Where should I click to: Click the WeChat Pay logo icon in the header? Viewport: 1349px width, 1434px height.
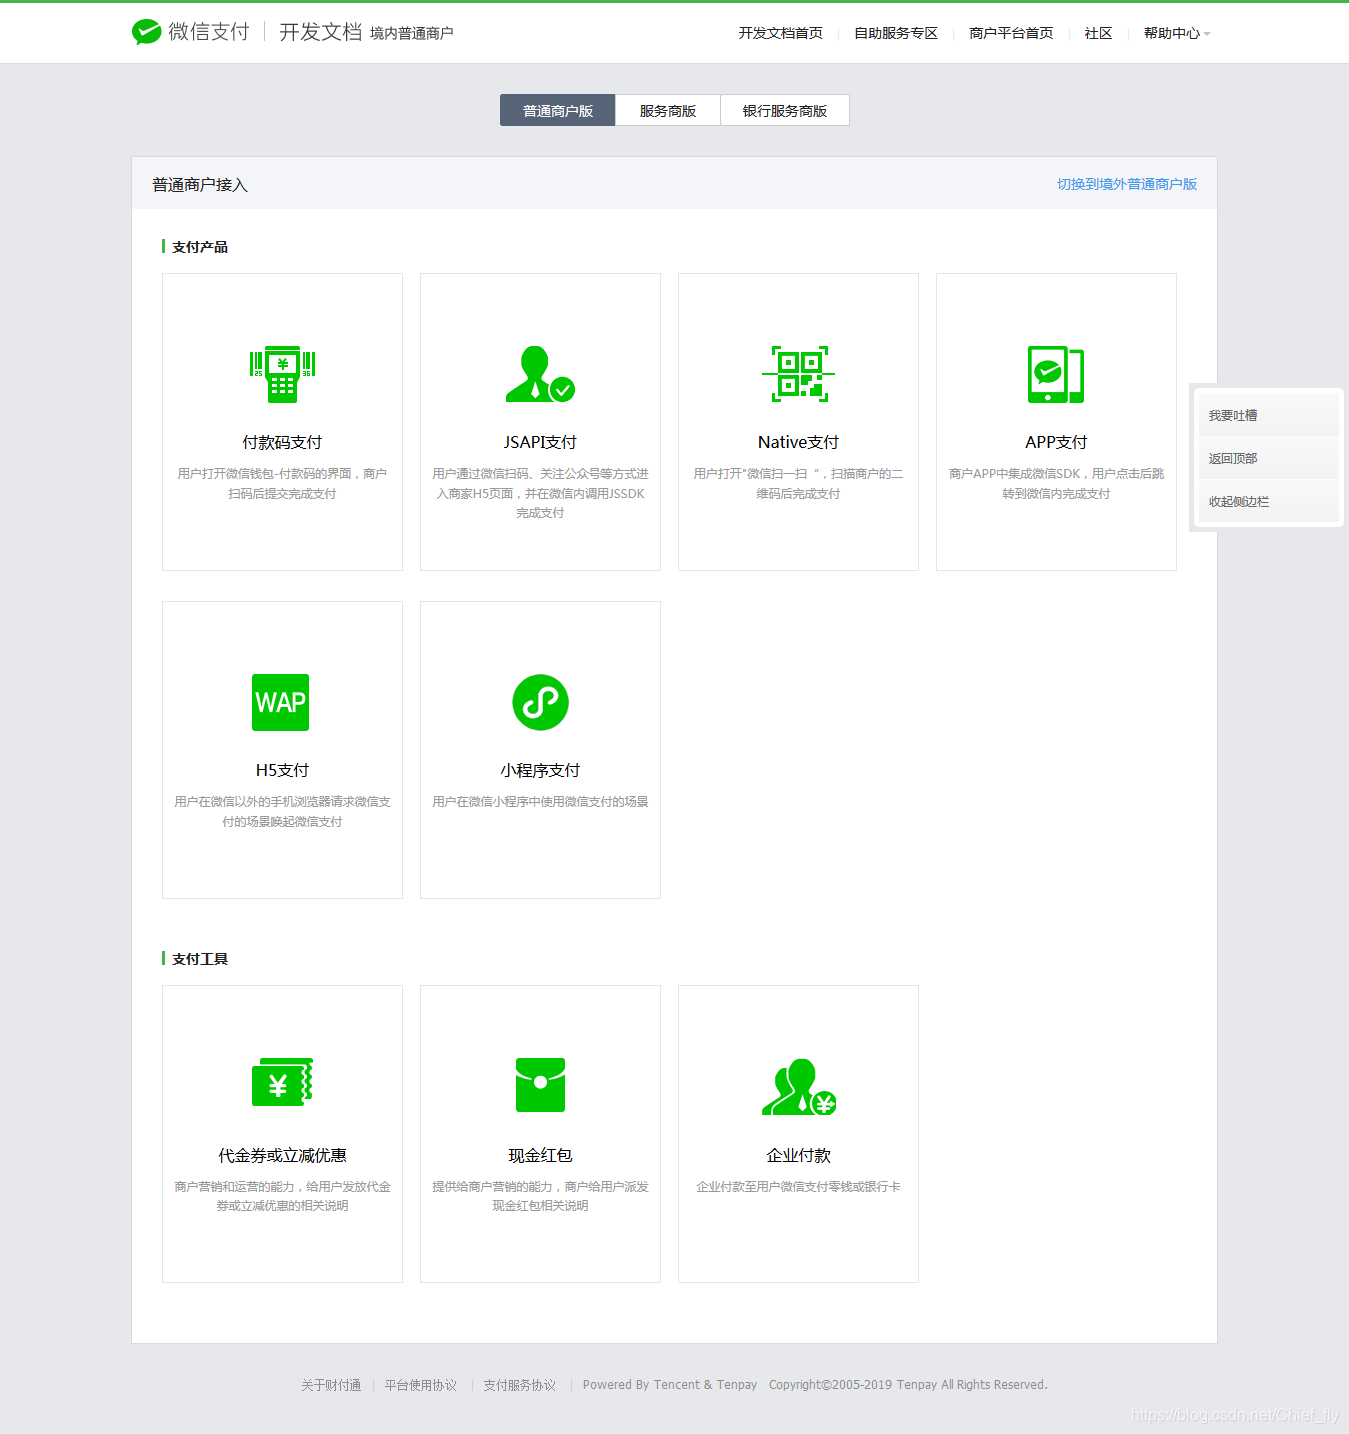click(146, 32)
